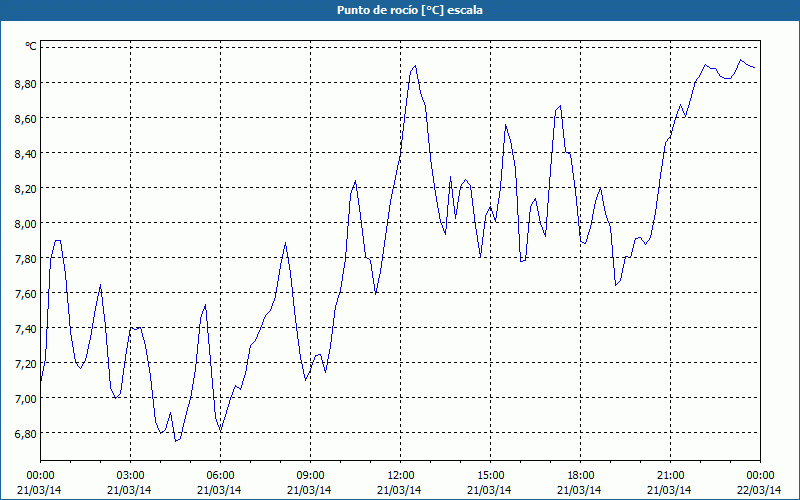Click the 8,80 y-axis label
Screen dimensions: 800x500
(x=26, y=83)
